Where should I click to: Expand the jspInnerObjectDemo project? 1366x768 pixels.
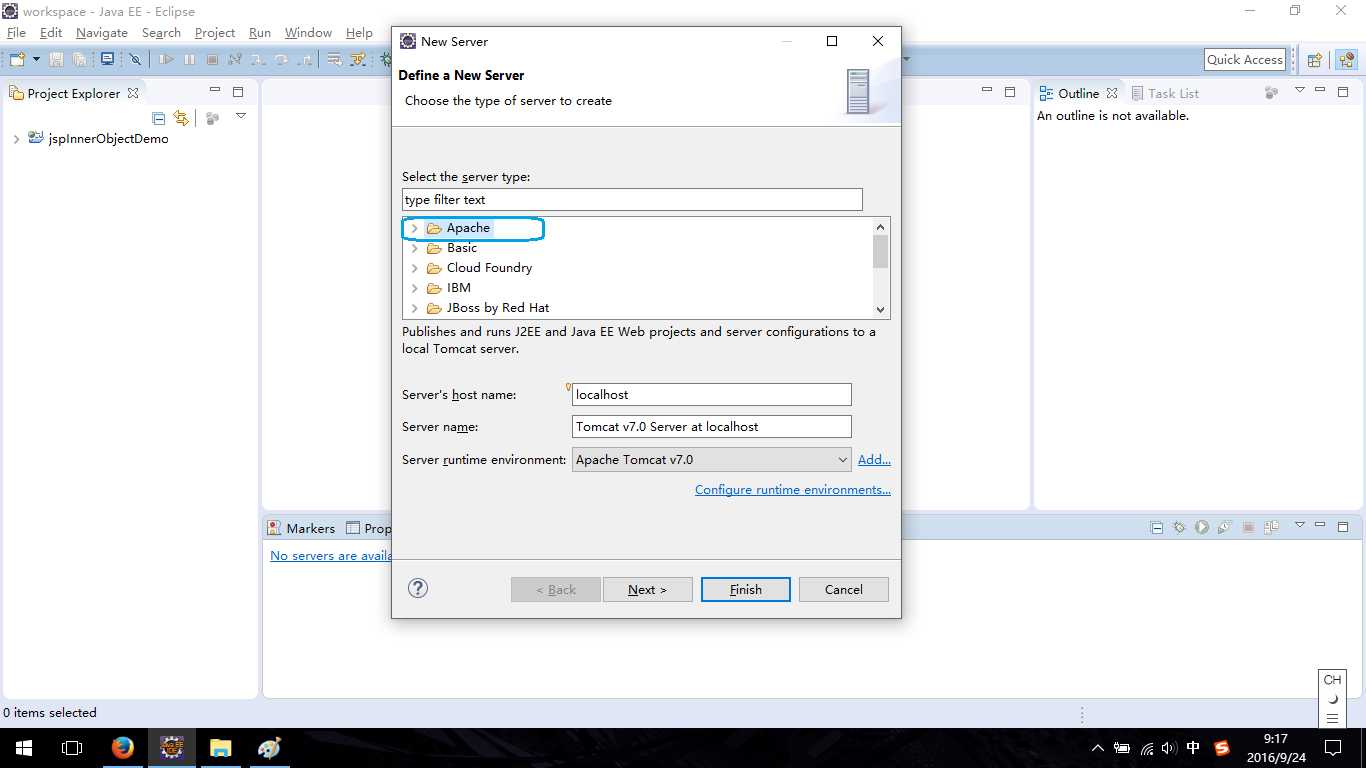[16, 139]
